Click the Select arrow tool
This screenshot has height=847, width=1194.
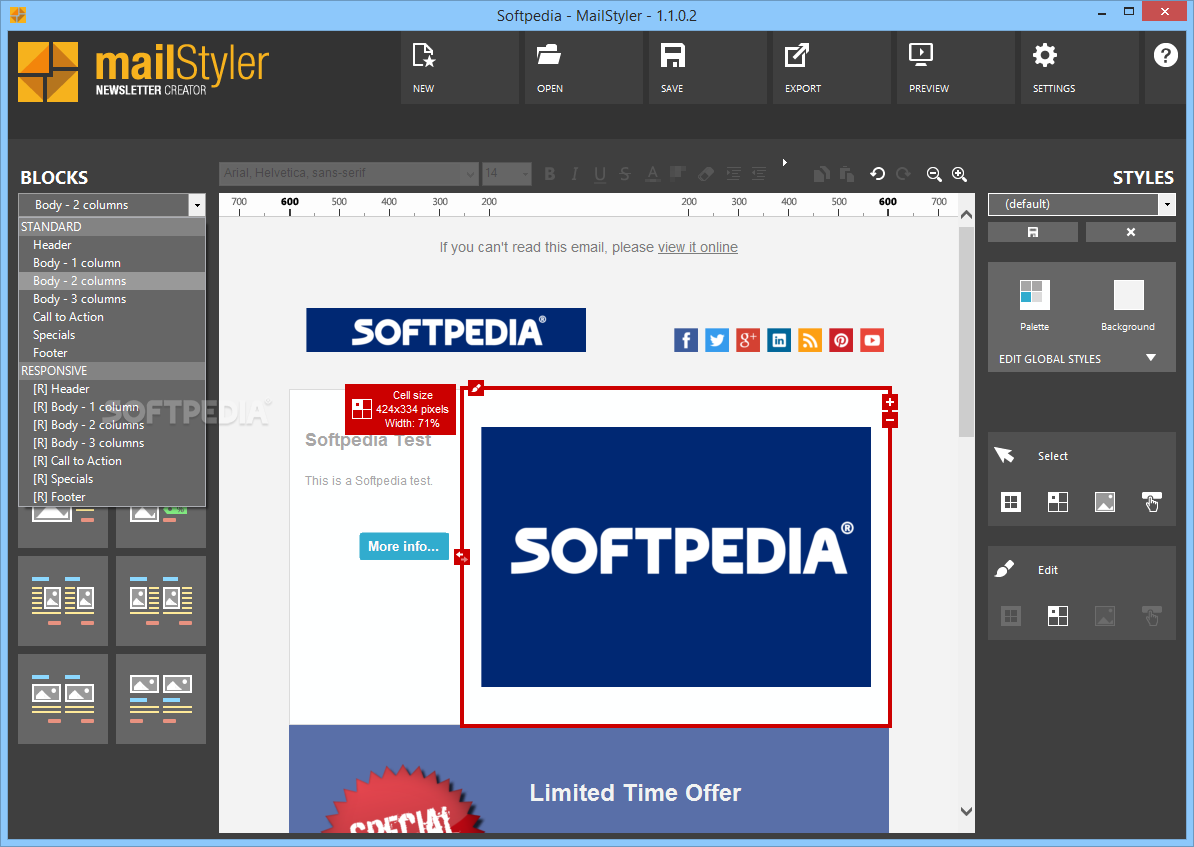coord(1004,455)
